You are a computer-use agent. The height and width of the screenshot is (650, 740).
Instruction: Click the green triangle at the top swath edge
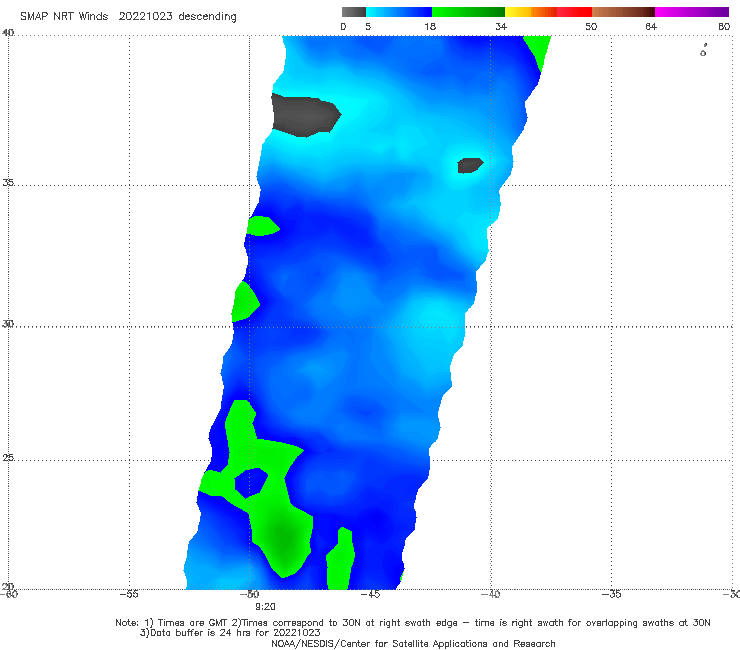[539, 50]
